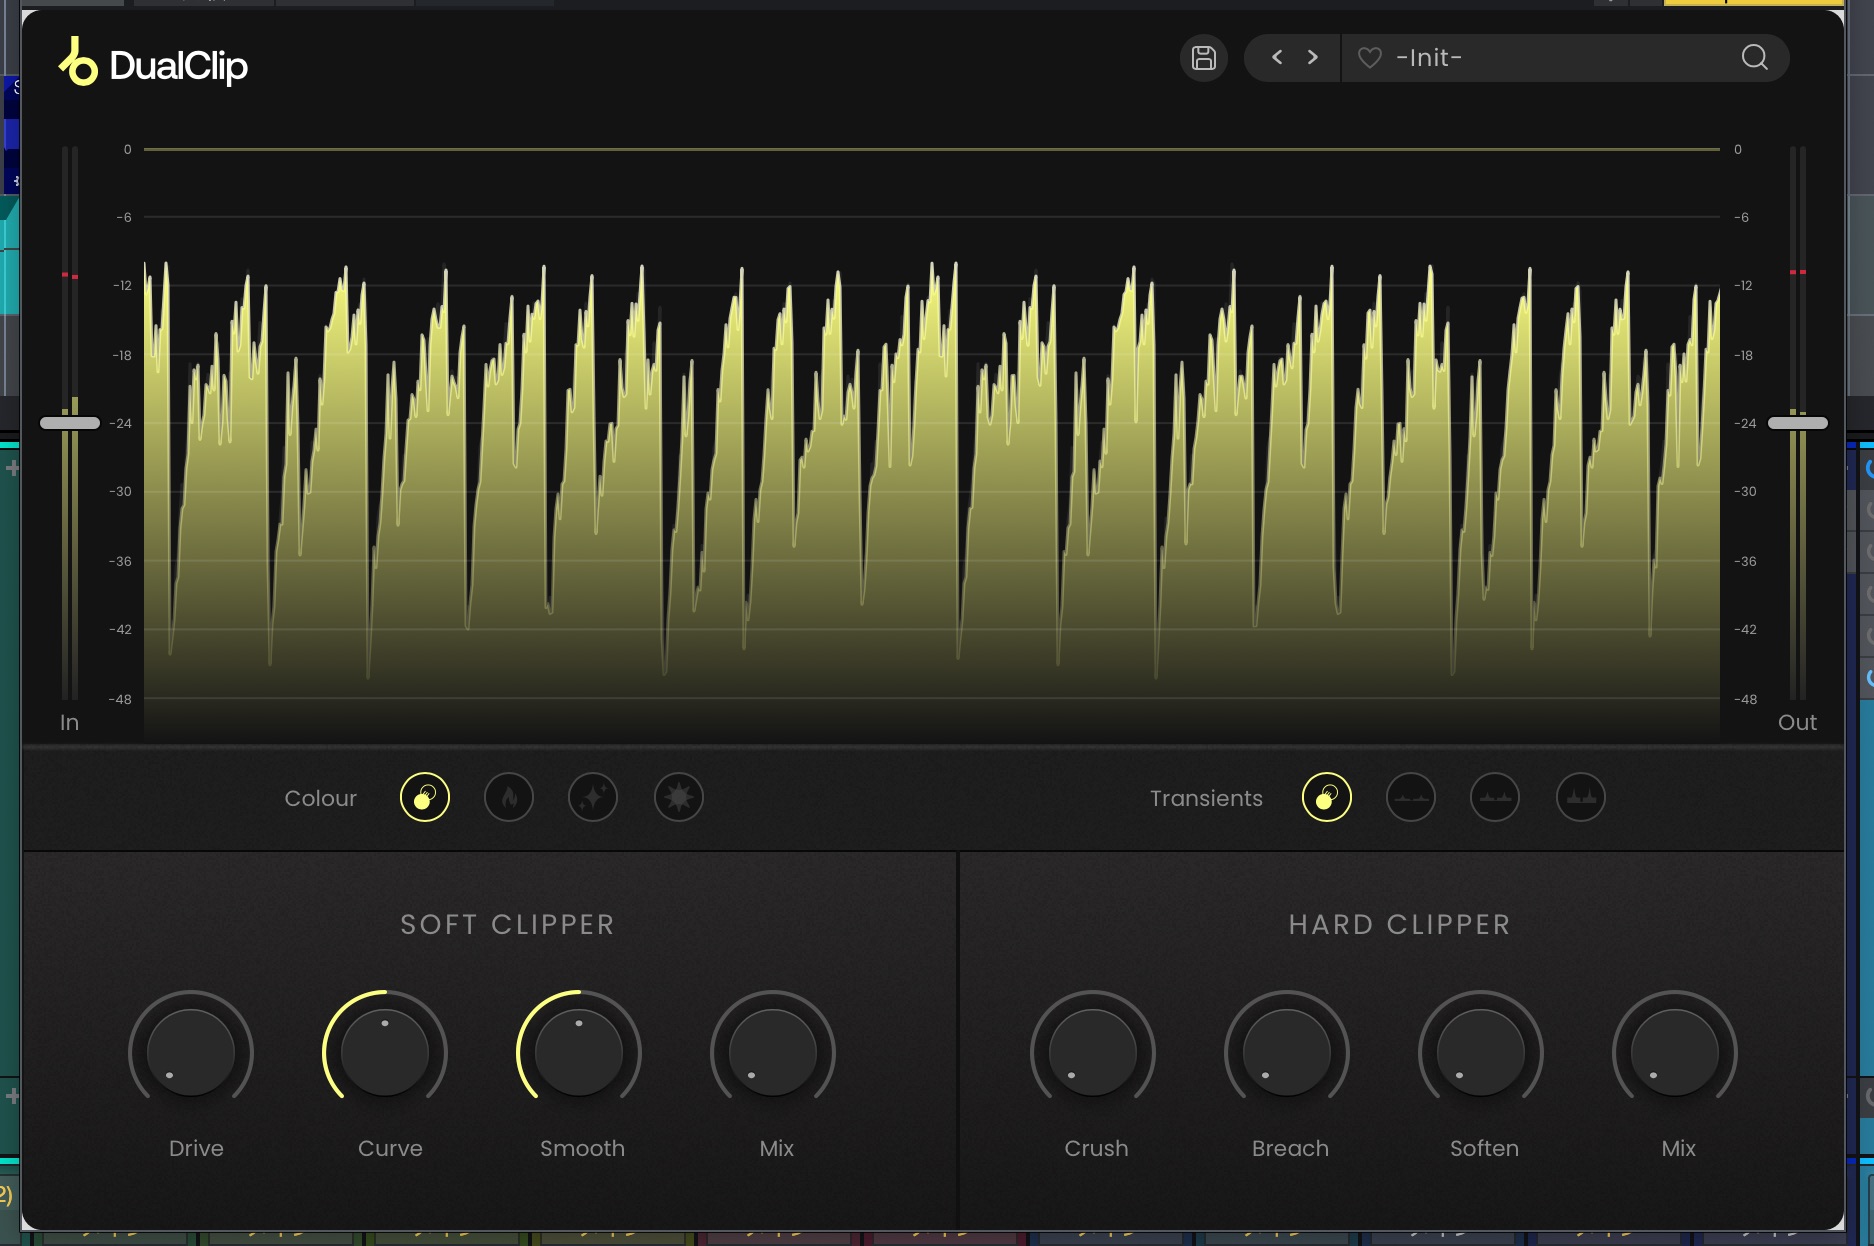
Task: Click the Soft Clipper Curve knob
Action: click(x=385, y=1053)
